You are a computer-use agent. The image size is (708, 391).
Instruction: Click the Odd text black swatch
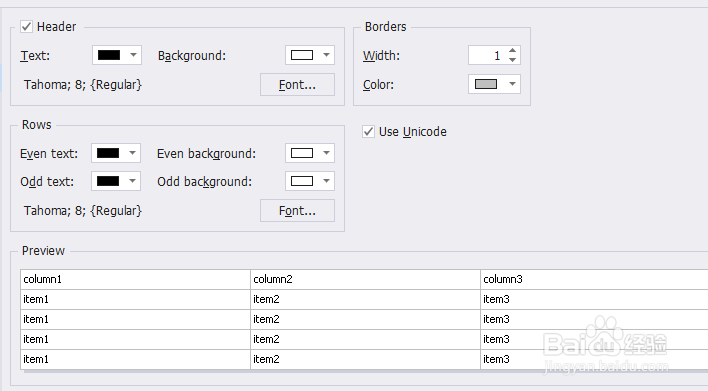108,181
